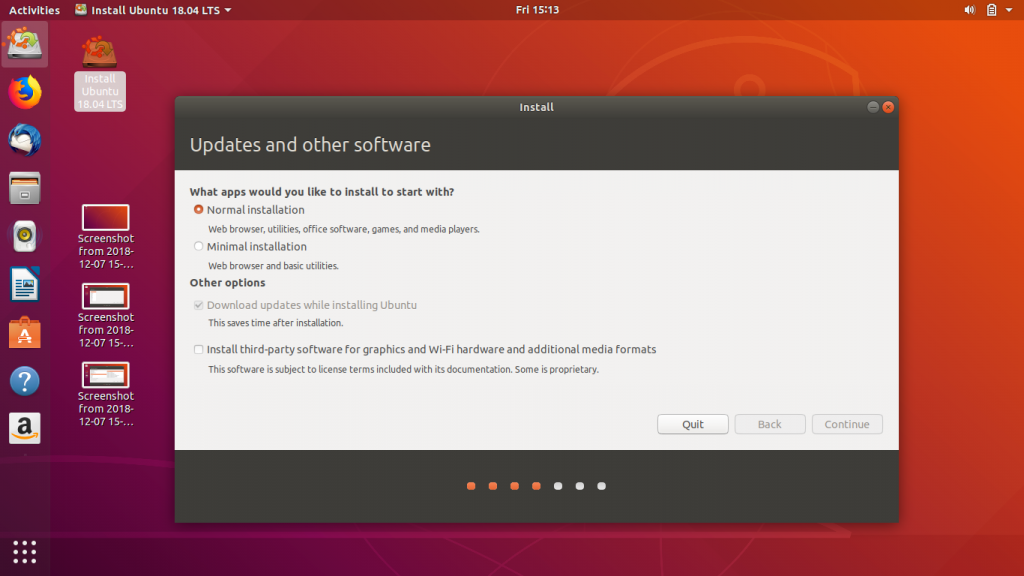Launch Rhythmbox music player from dock
This screenshot has height=576, width=1024.
[24, 236]
